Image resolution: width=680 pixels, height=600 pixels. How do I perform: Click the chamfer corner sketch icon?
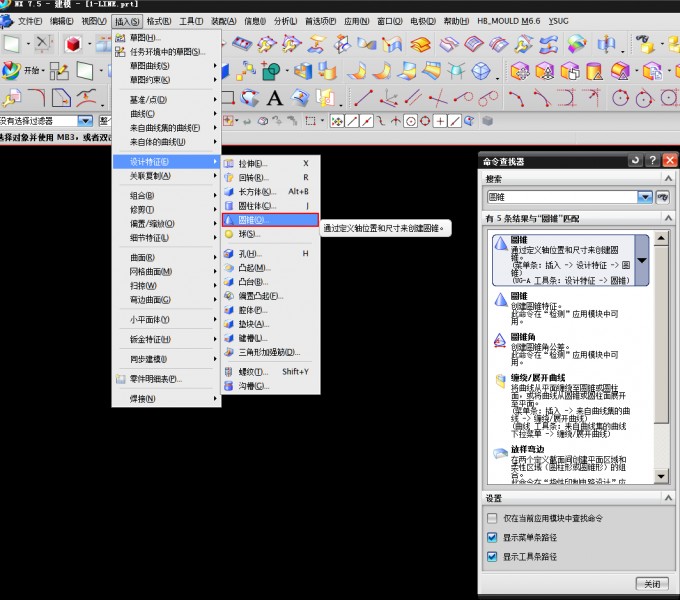[x=61, y=98]
